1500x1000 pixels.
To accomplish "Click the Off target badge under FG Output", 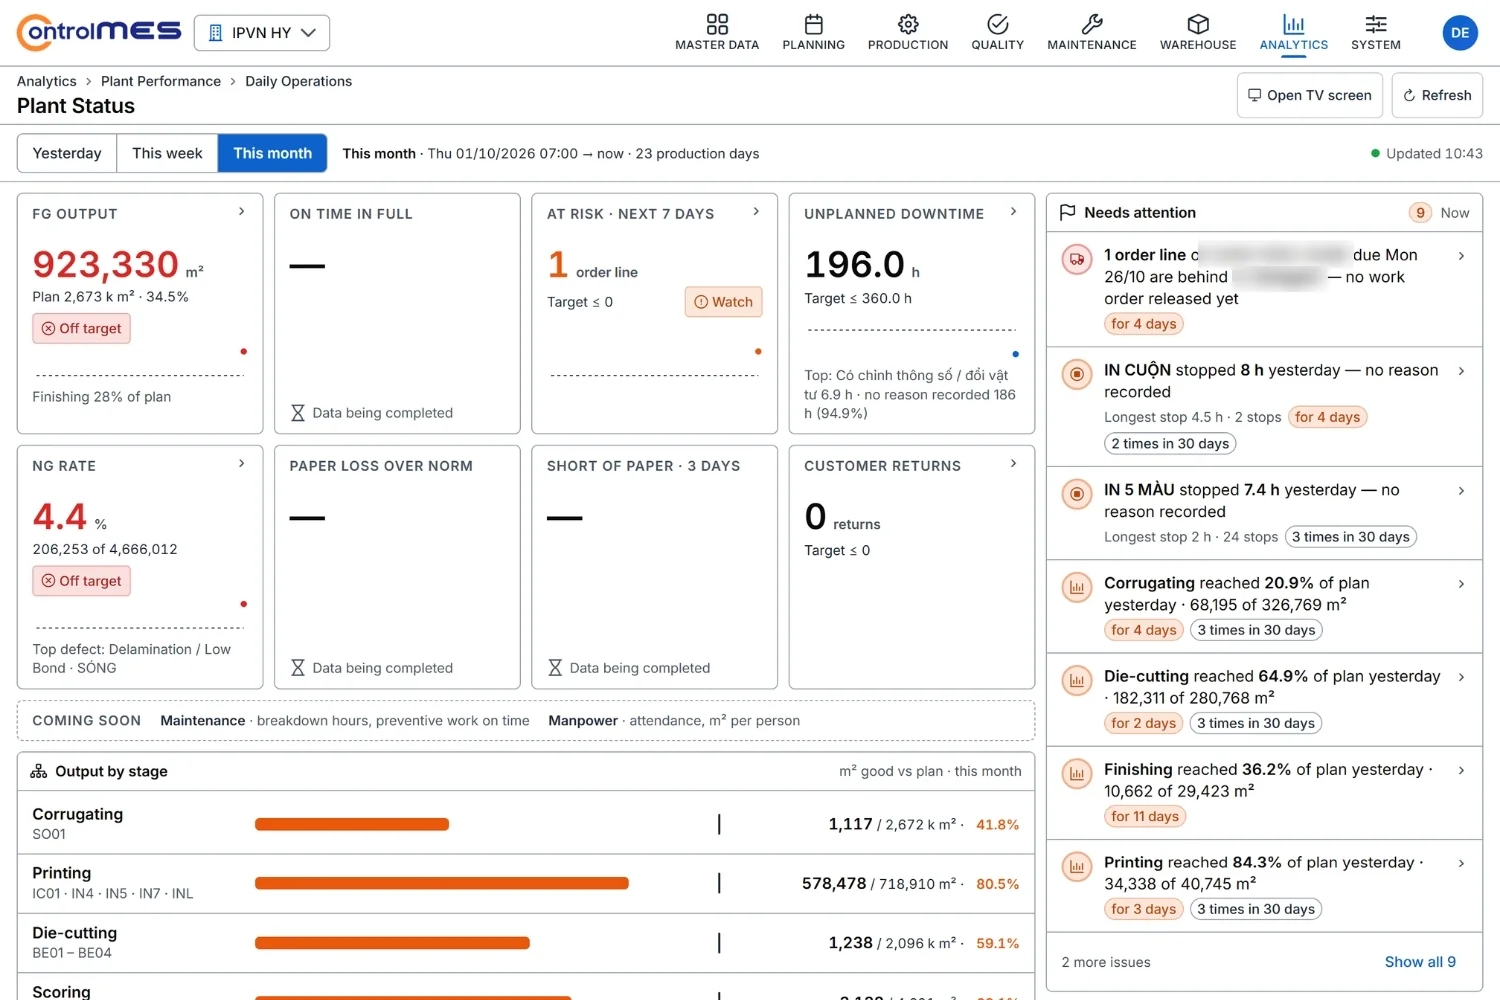I will coord(82,329).
